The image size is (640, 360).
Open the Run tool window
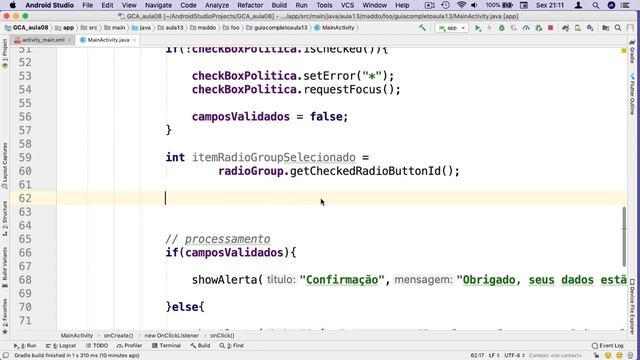click(x=25, y=346)
